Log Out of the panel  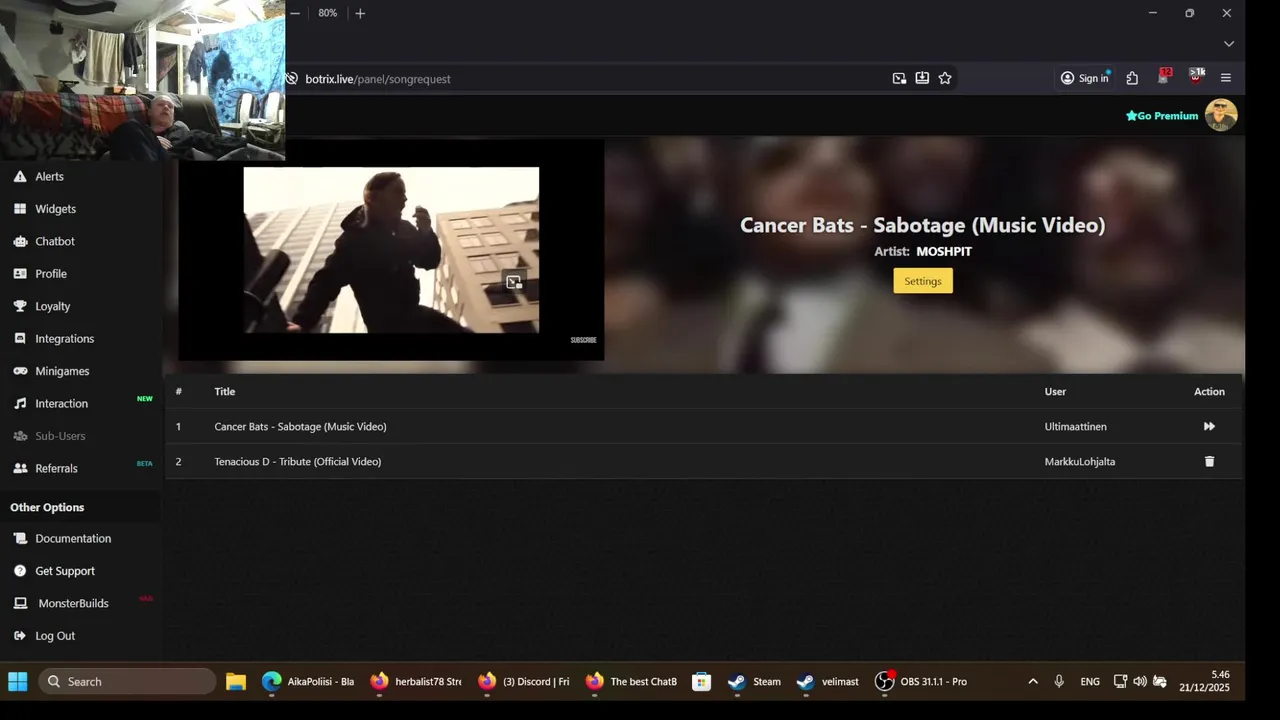[55, 636]
